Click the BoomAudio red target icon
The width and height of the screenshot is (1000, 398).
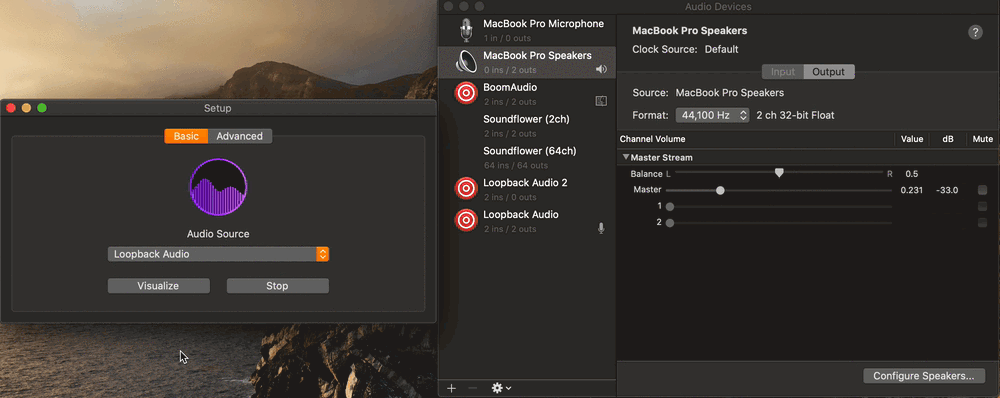[x=466, y=93]
